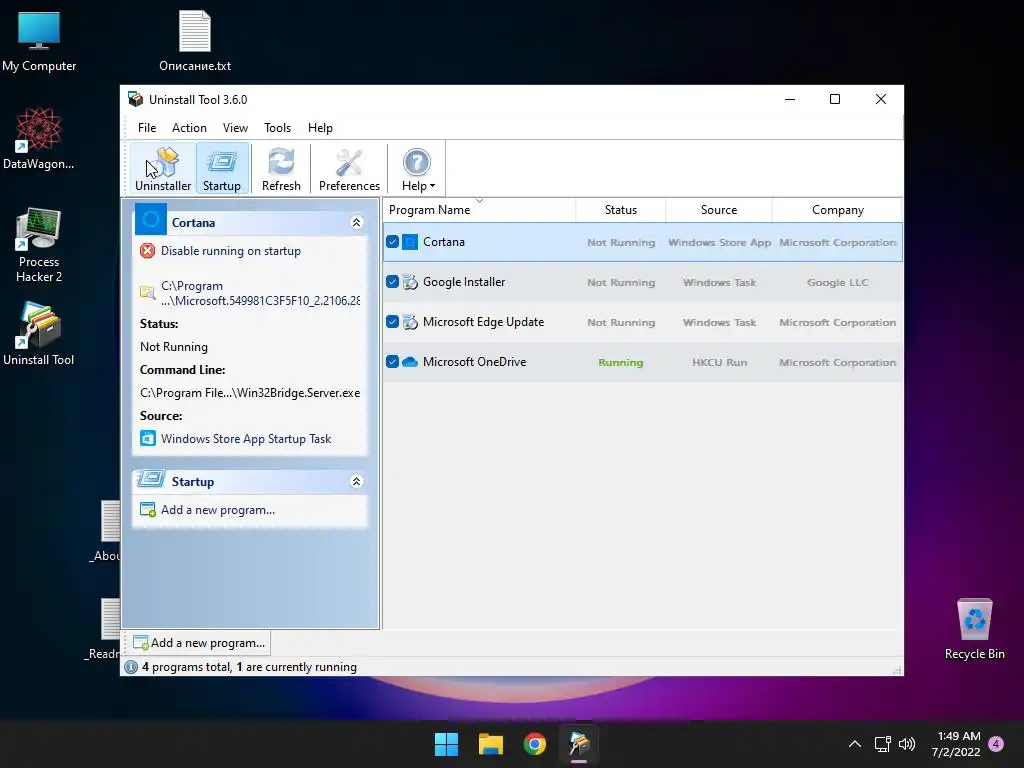Uncheck the Cortana startup checkbox
1024x768 pixels.
tap(392, 242)
